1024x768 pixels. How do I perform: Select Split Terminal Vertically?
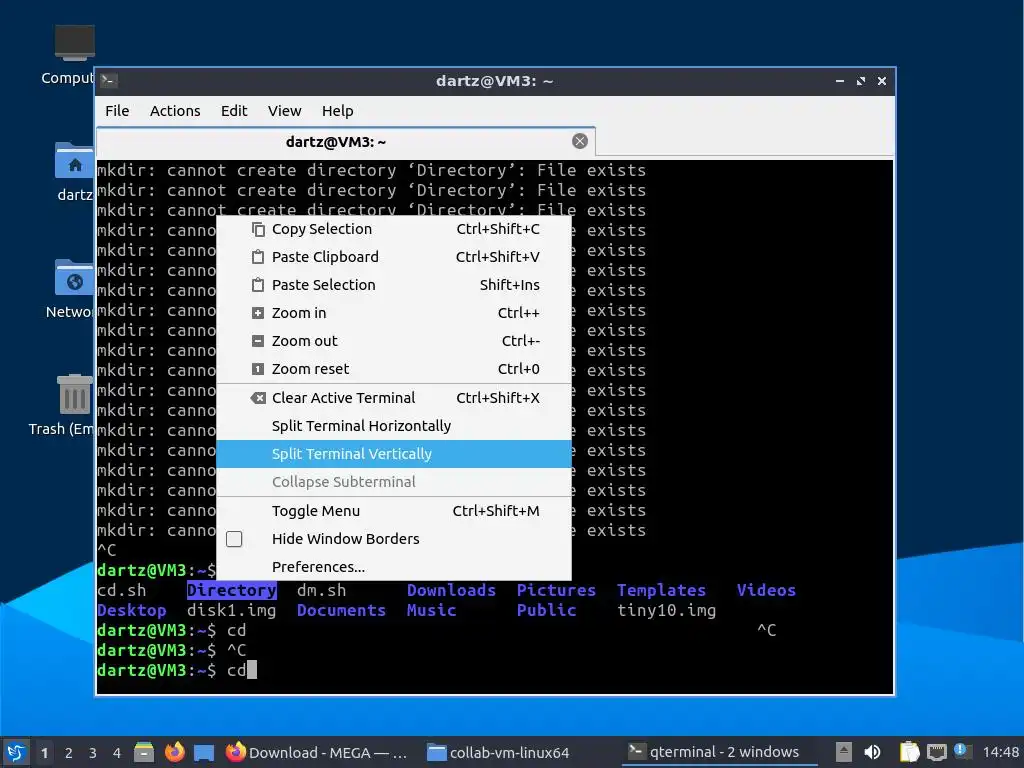394,454
